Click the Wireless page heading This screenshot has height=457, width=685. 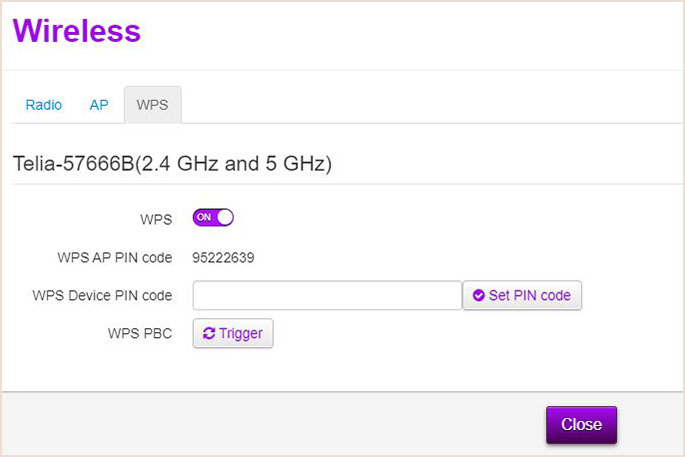pos(77,31)
